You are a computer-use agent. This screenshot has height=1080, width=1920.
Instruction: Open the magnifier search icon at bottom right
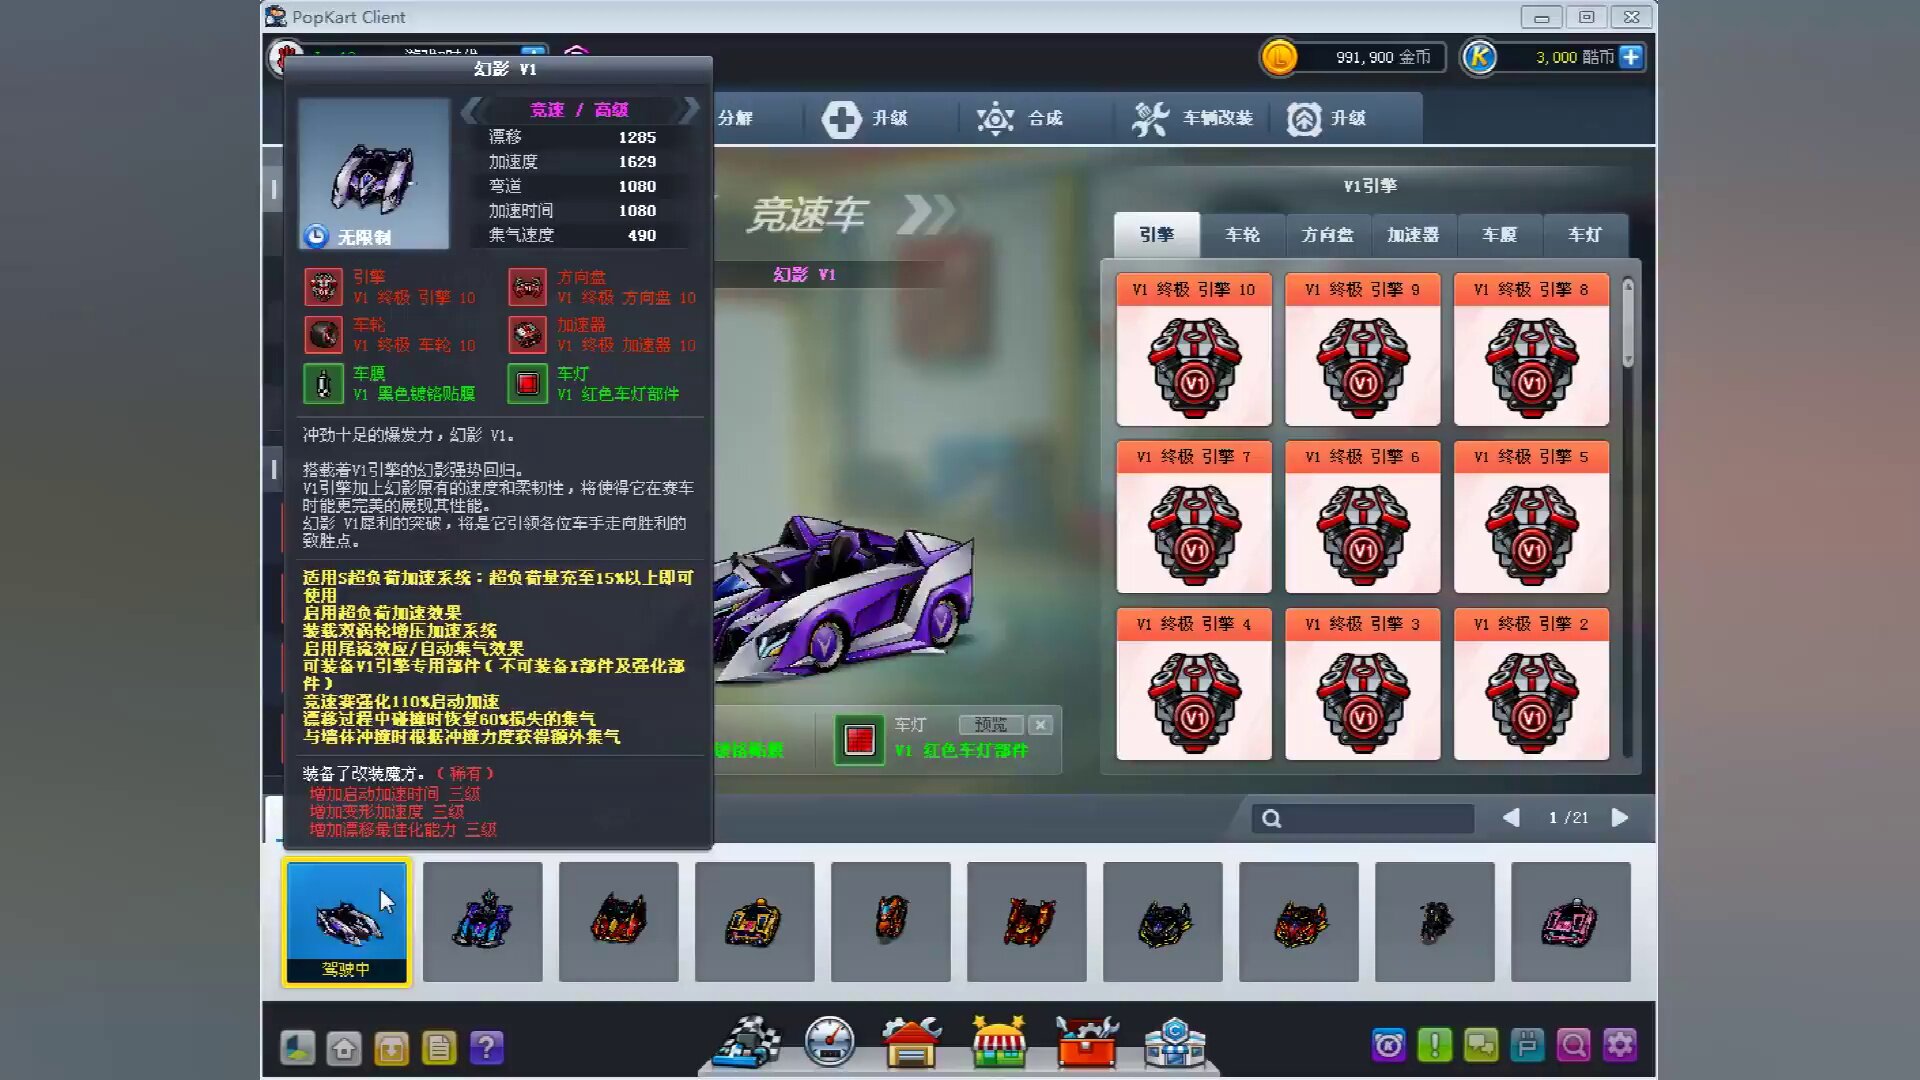pyautogui.click(x=1573, y=1045)
